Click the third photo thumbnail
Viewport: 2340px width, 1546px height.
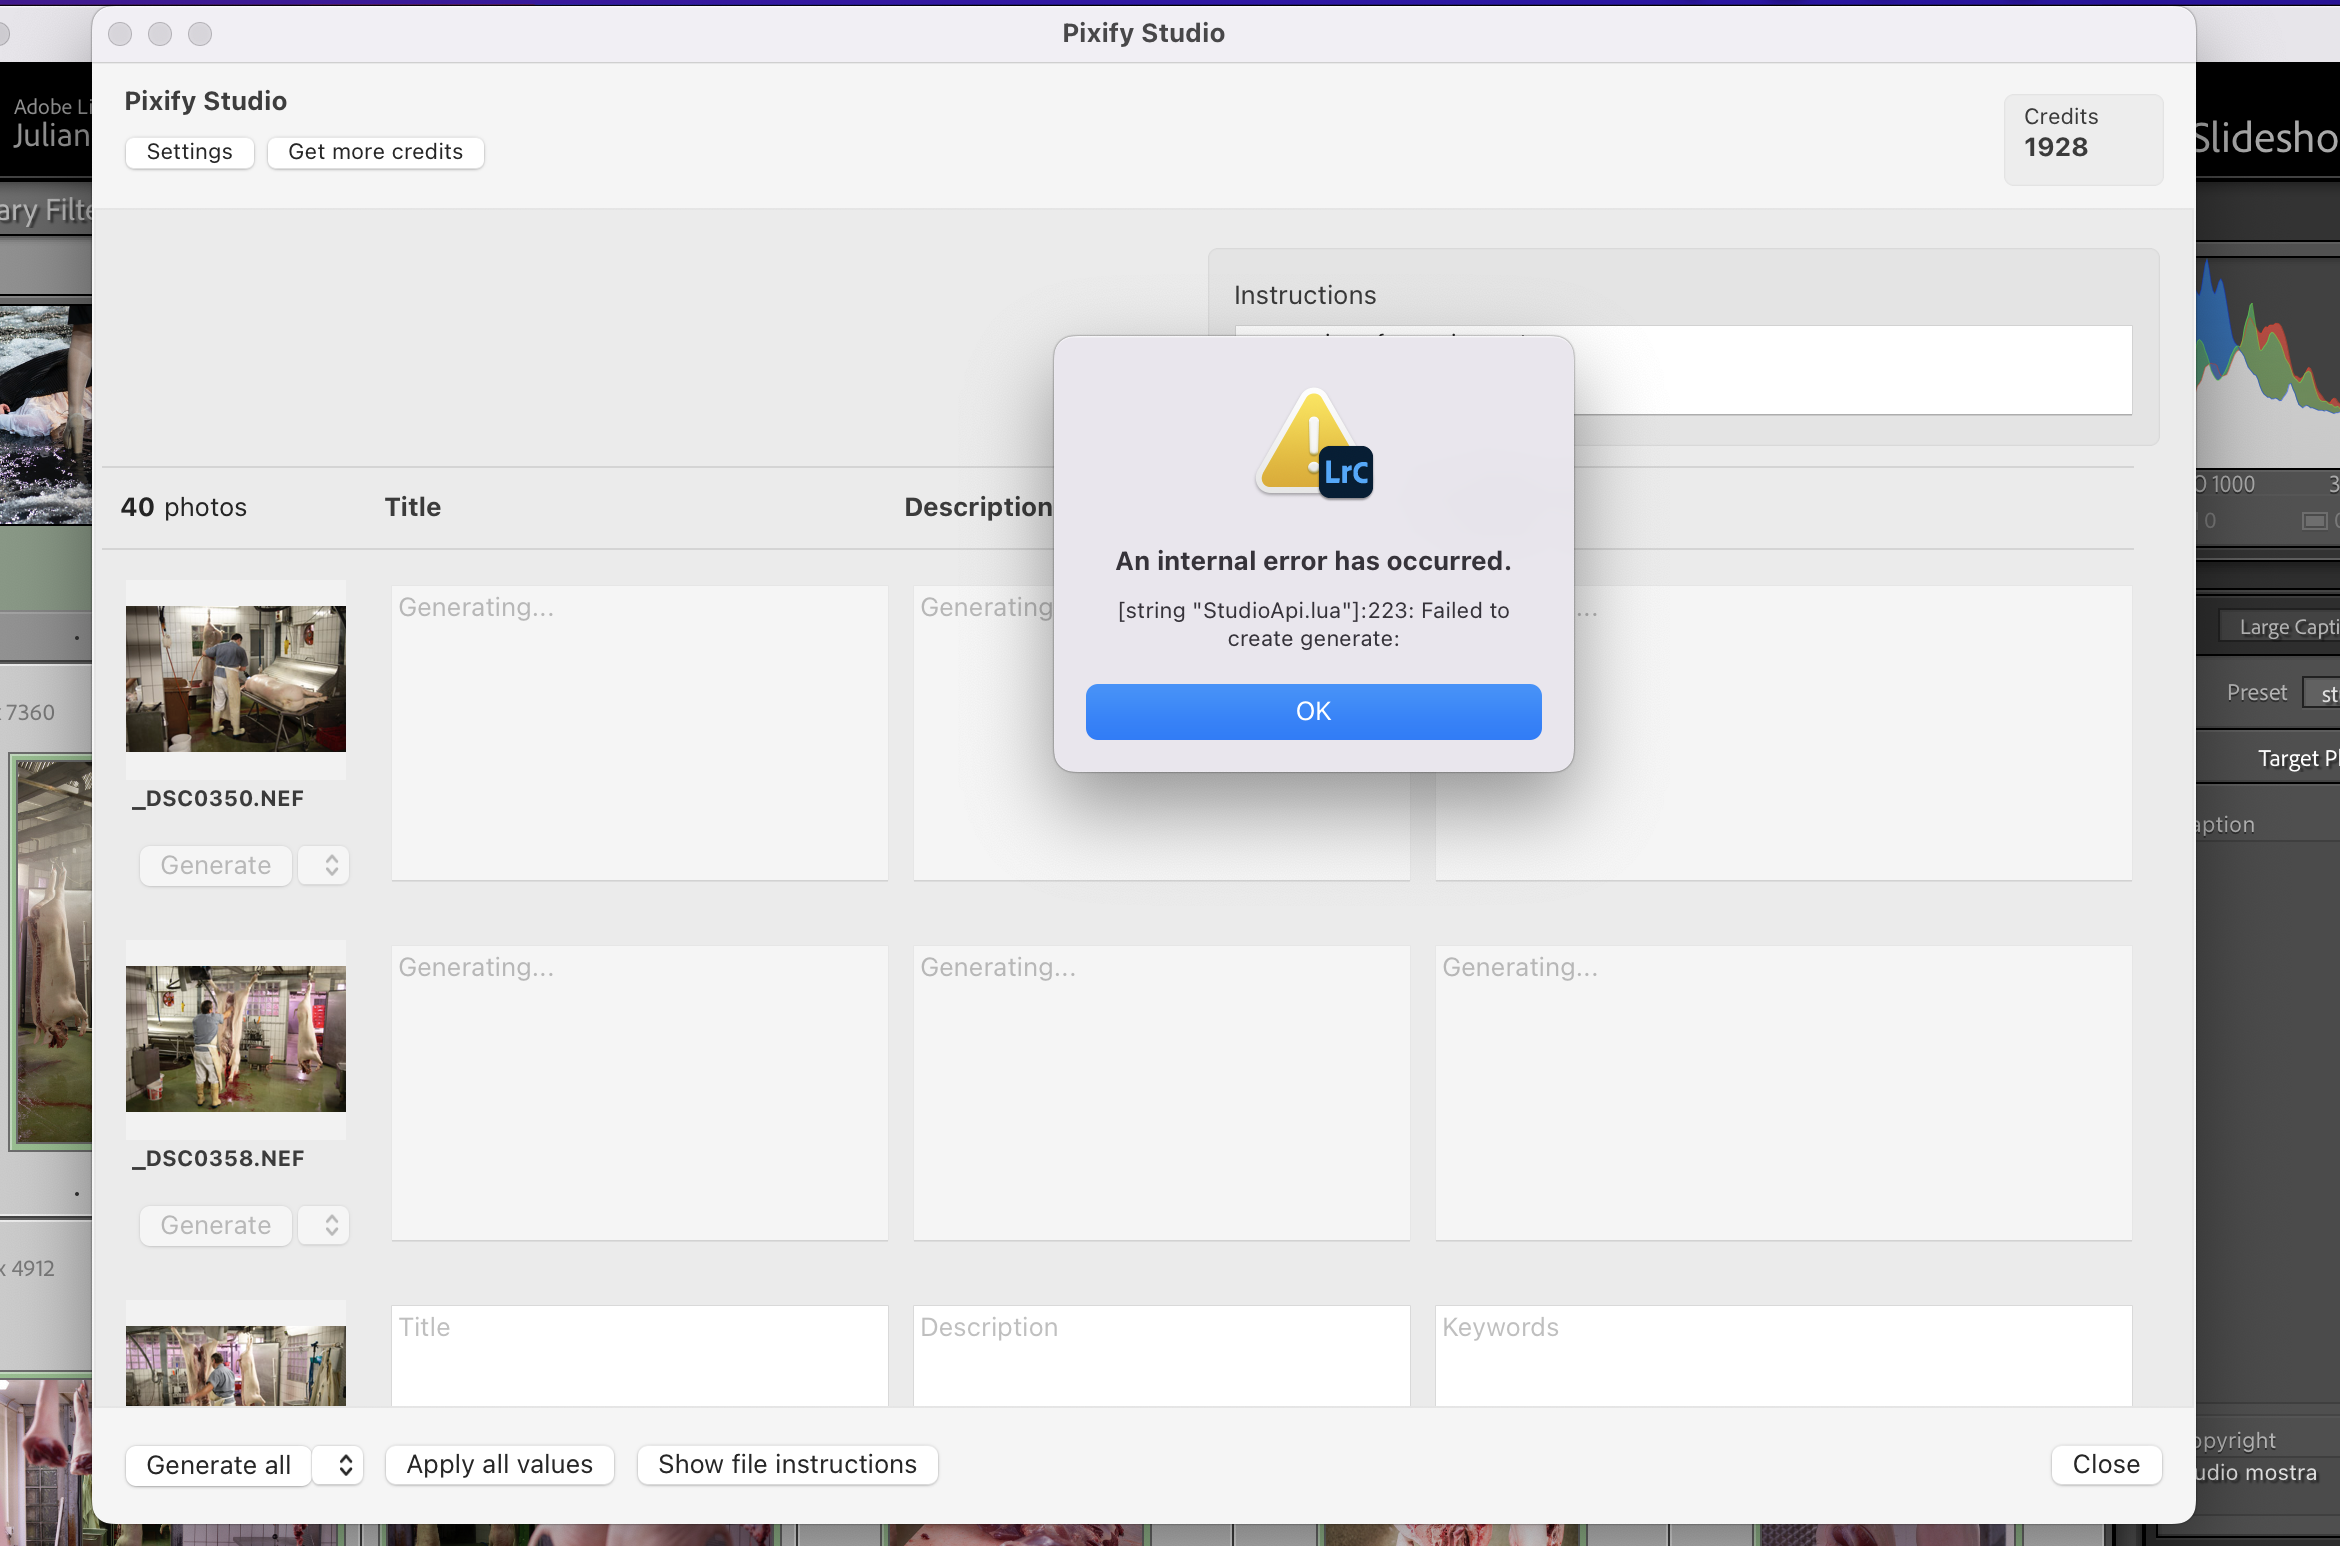pyautogui.click(x=236, y=1365)
